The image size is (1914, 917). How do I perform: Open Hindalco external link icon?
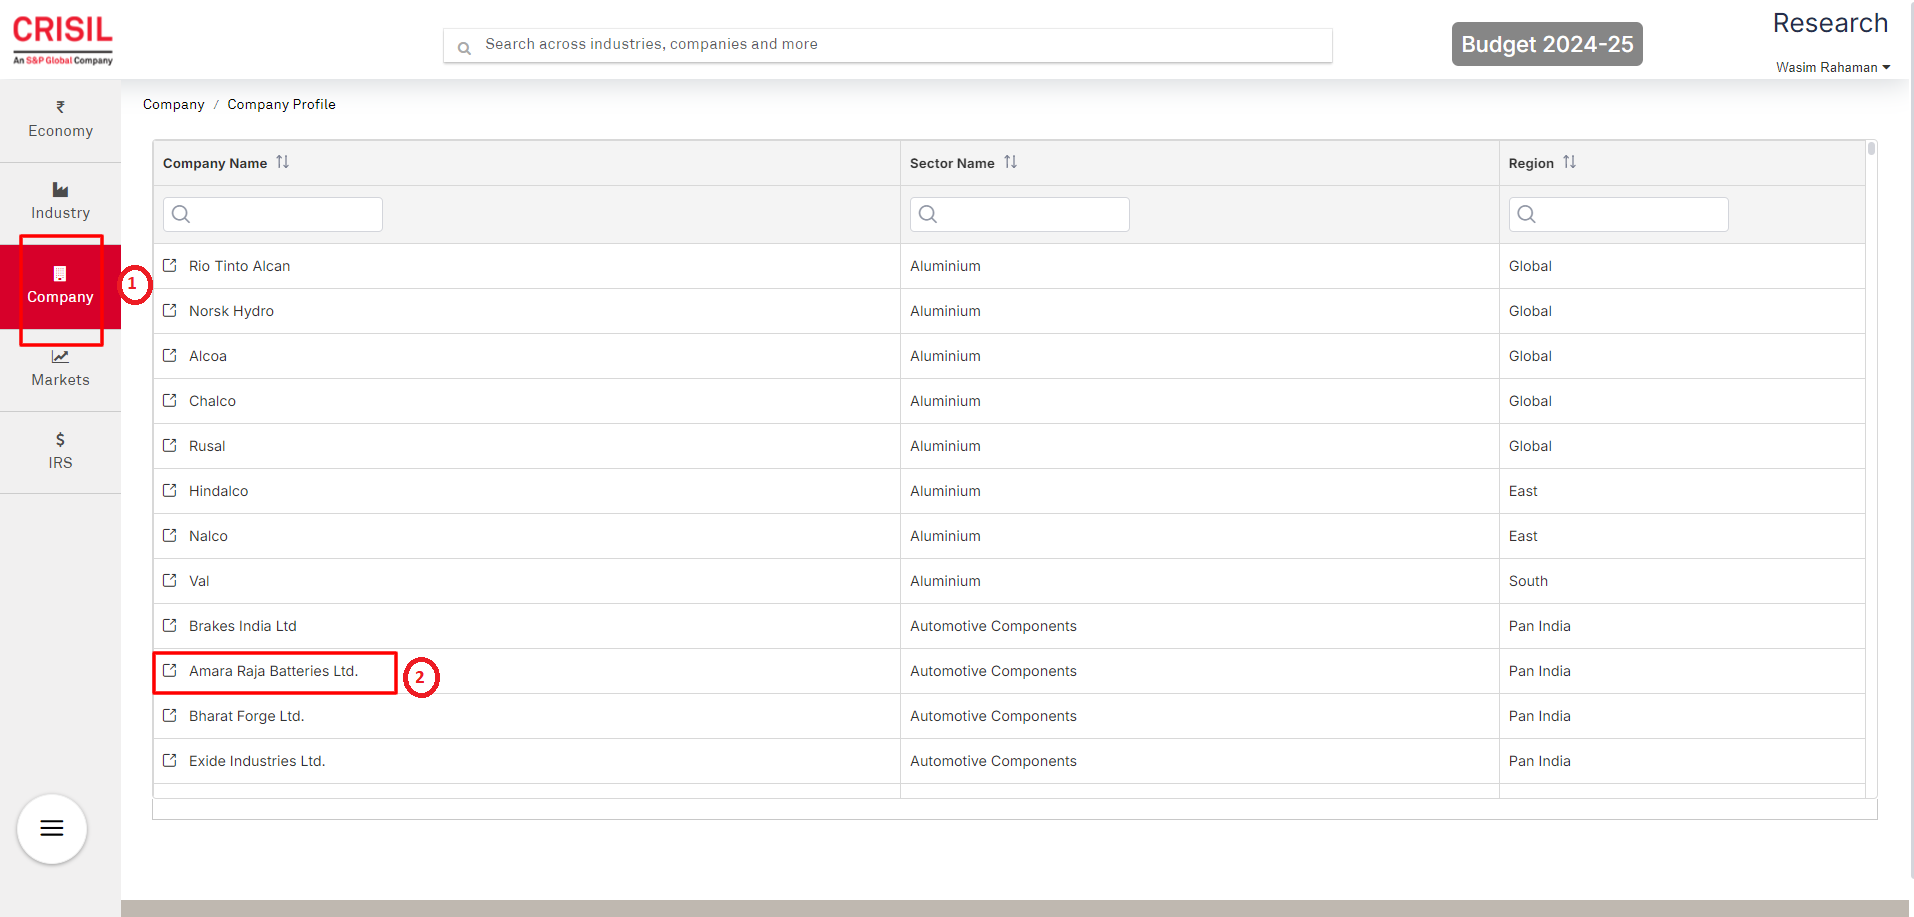pyautogui.click(x=170, y=490)
